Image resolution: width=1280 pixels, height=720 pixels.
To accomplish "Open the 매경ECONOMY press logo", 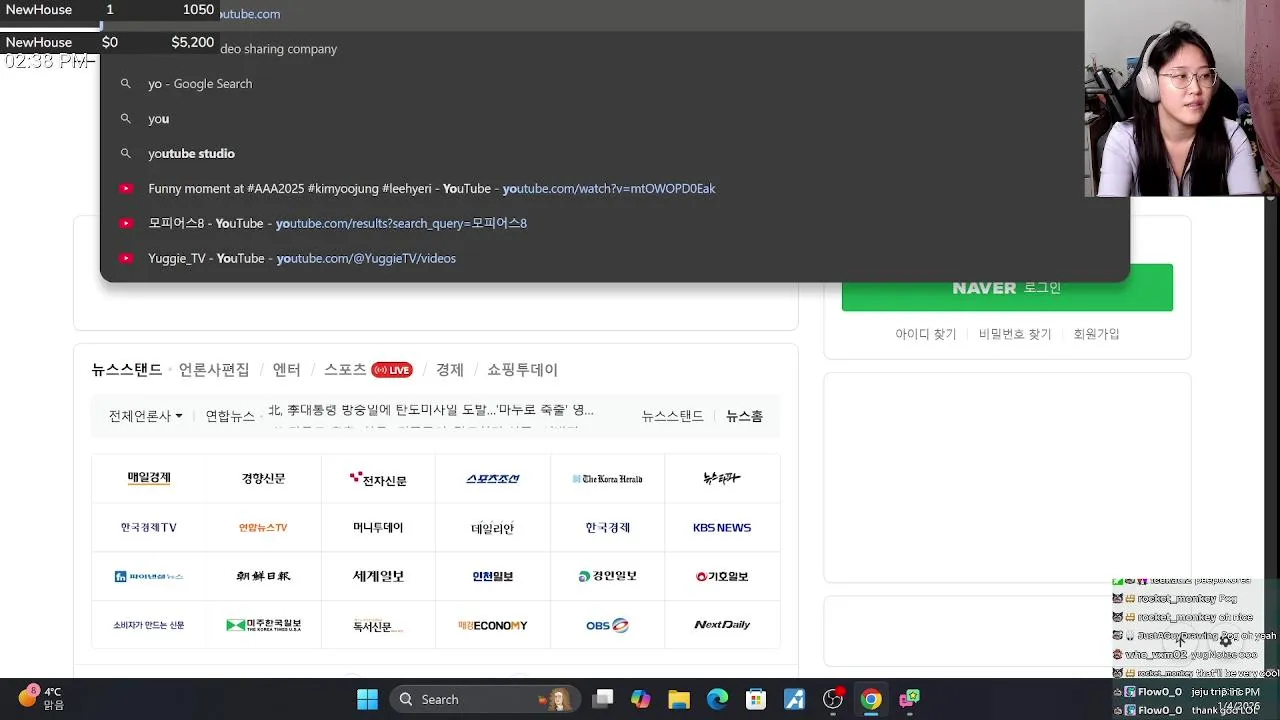I will click(x=493, y=625).
